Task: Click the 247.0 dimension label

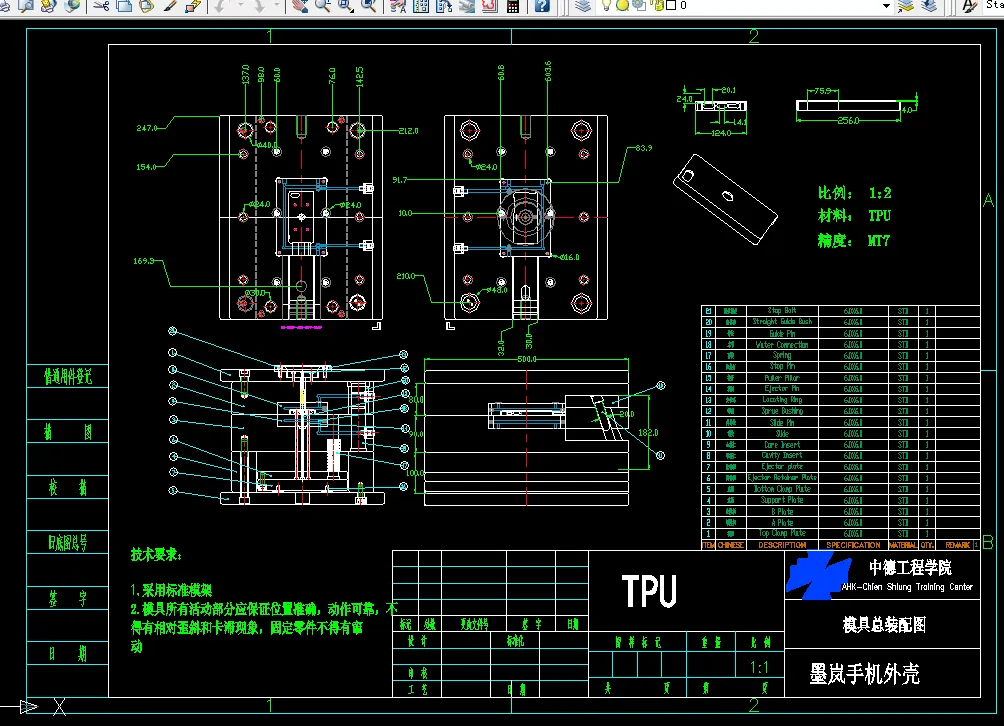Action: pos(147,128)
